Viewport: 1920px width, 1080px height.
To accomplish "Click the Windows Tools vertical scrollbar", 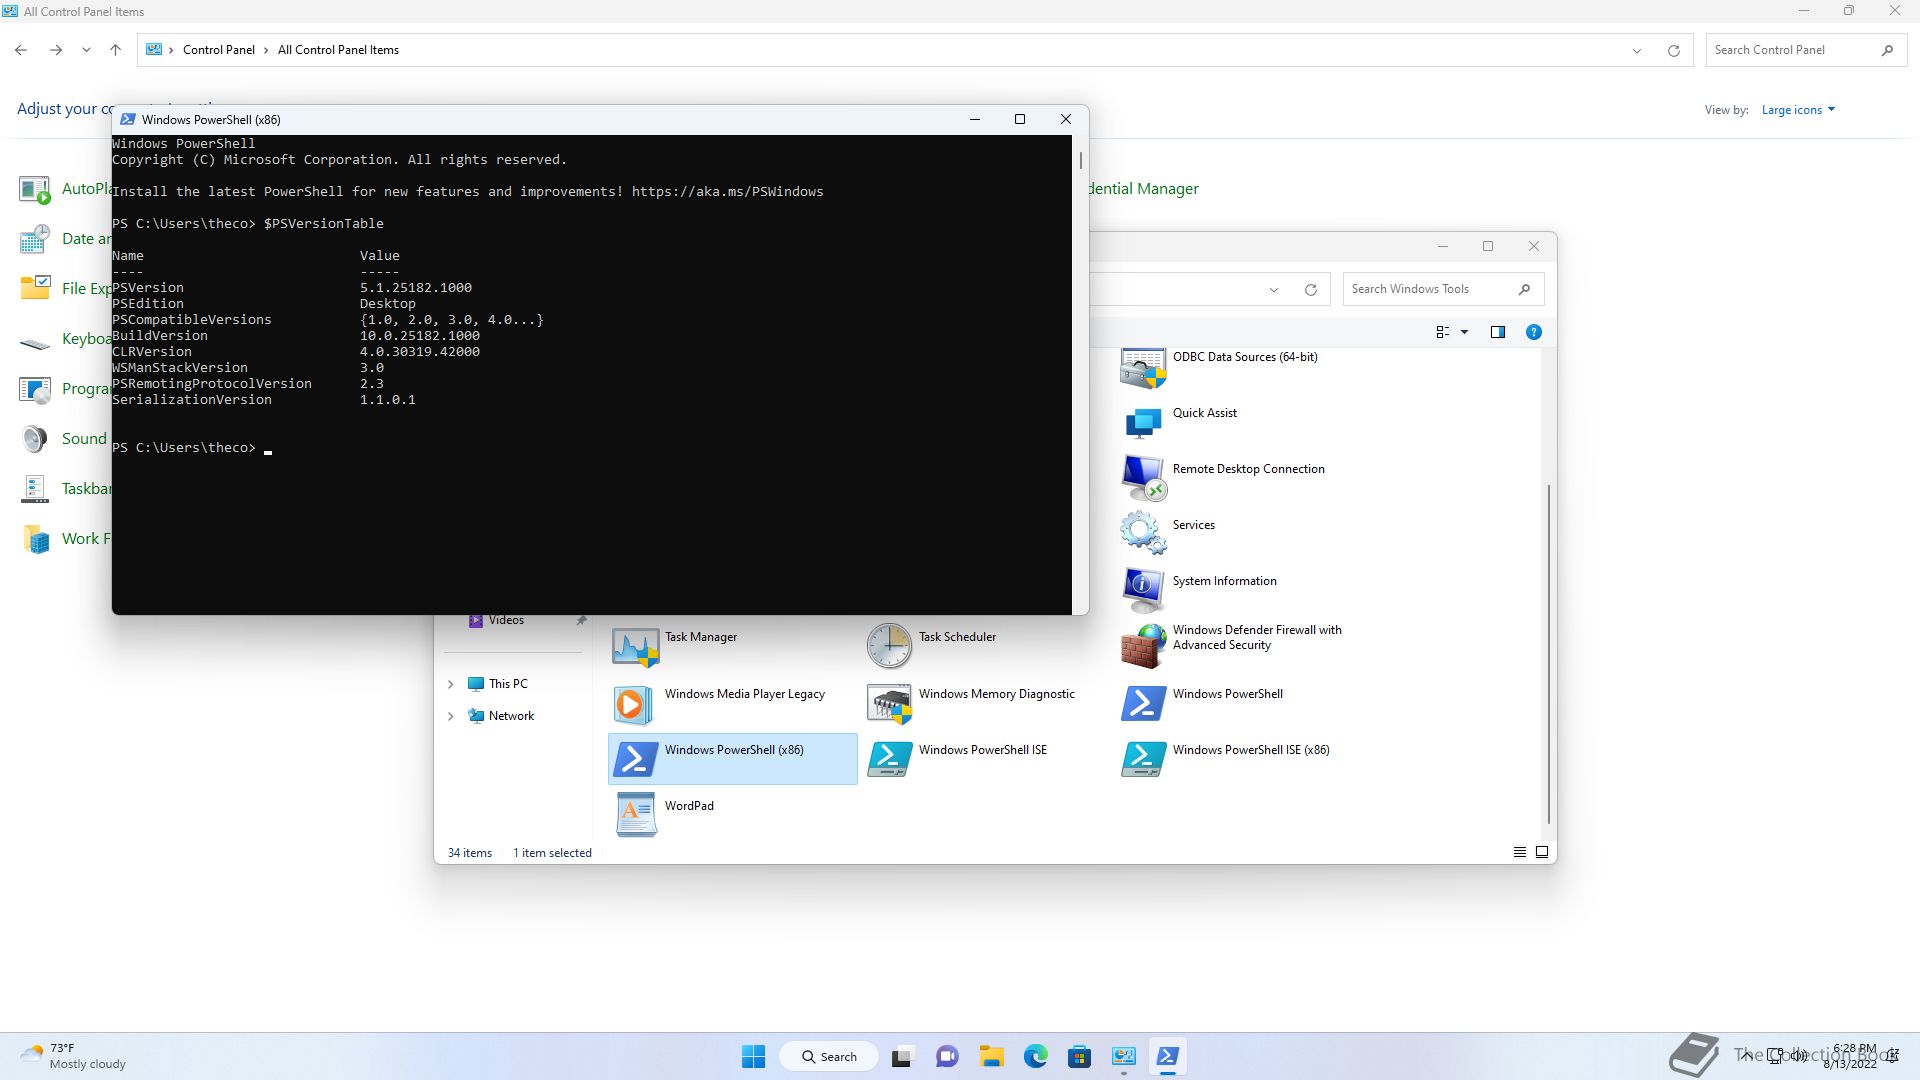I will (1548, 654).
